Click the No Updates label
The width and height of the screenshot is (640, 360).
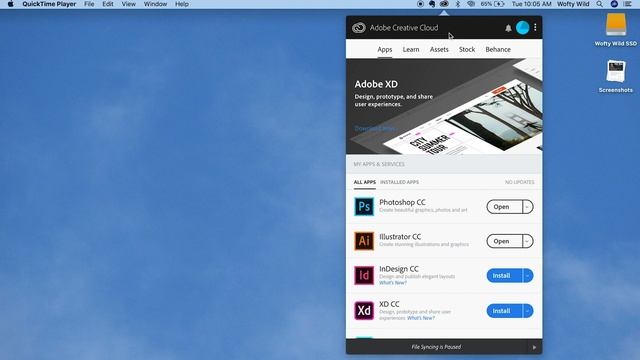pyautogui.click(x=520, y=182)
